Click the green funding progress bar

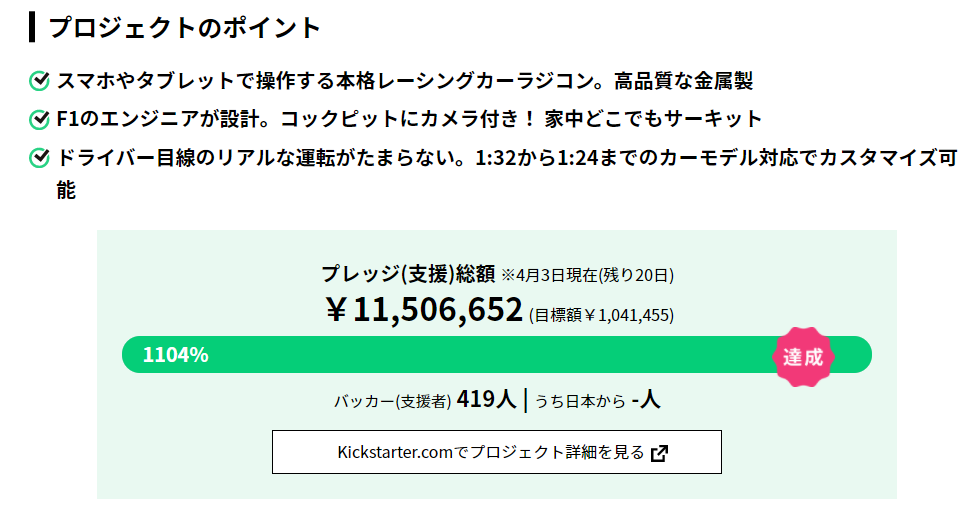(x=496, y=355)
